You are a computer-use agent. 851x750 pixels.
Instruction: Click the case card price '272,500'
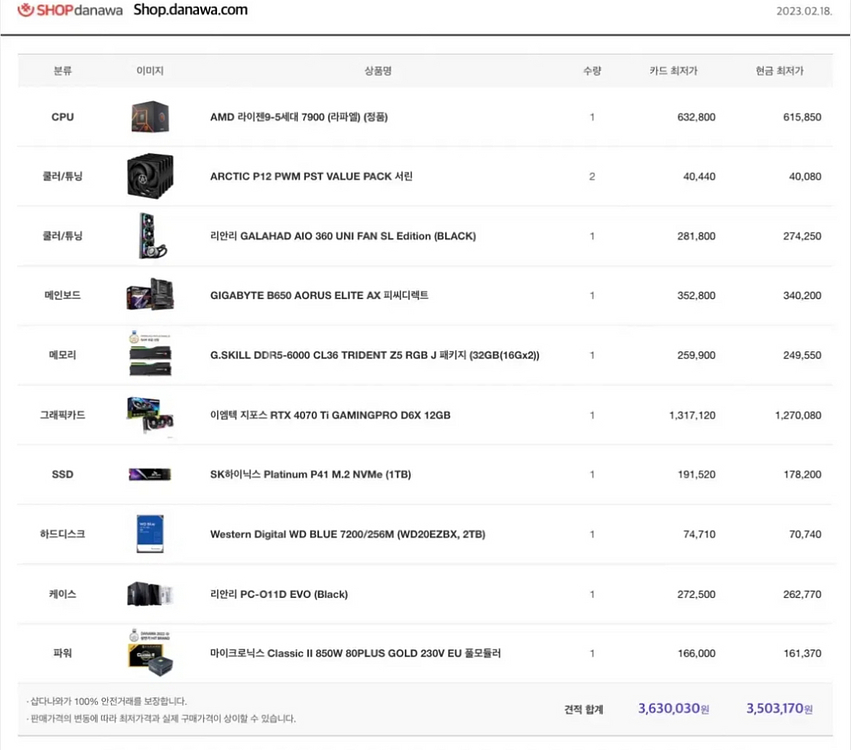696,594
